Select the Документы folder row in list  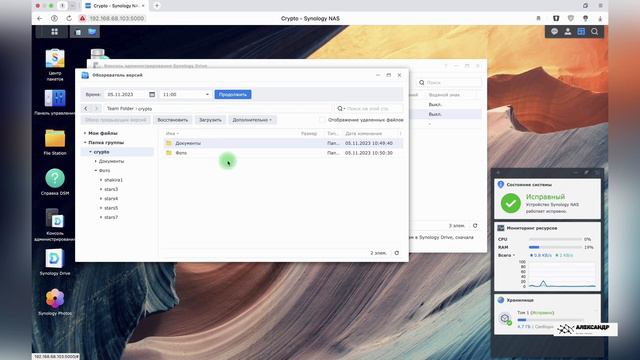point(282,143)
